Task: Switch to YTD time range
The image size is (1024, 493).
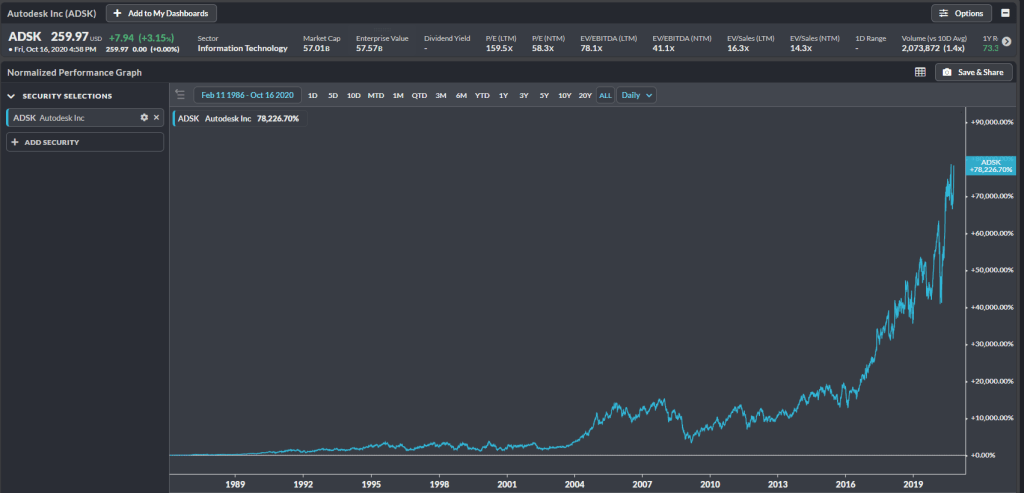Action: [x=482, y=95]
